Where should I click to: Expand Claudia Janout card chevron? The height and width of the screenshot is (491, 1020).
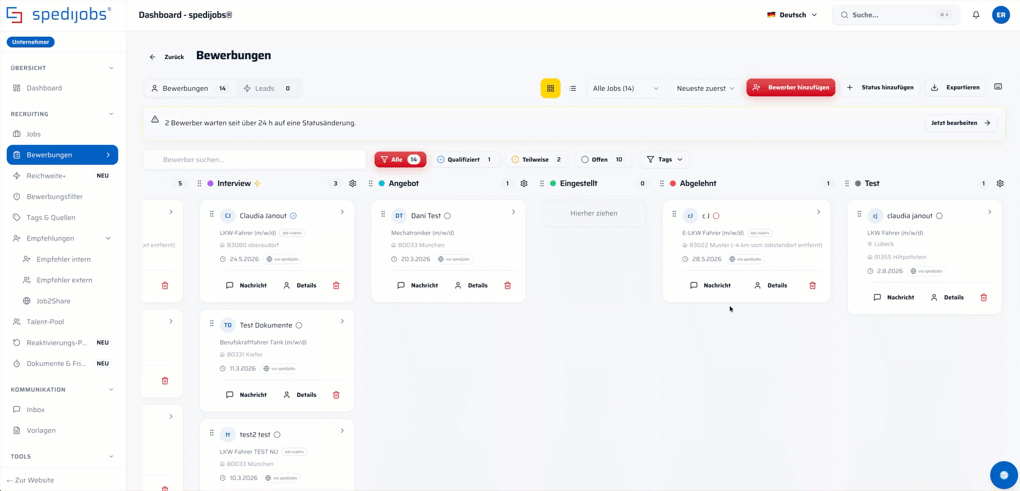[342, 212]
